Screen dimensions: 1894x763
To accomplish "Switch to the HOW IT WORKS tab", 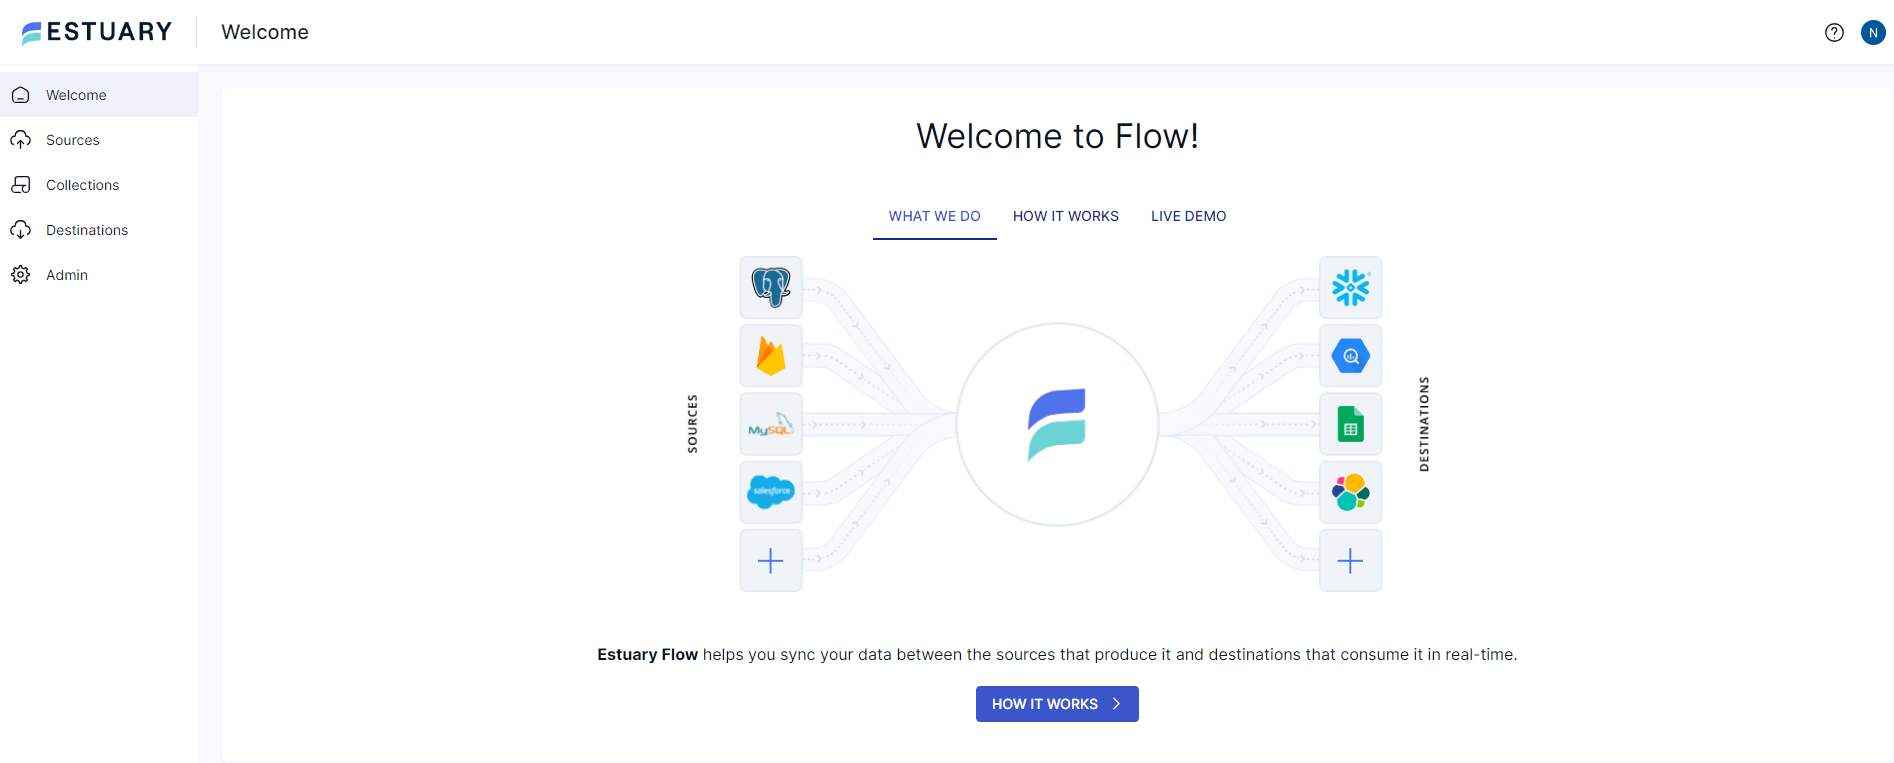I will click(x=1066, y=216).
